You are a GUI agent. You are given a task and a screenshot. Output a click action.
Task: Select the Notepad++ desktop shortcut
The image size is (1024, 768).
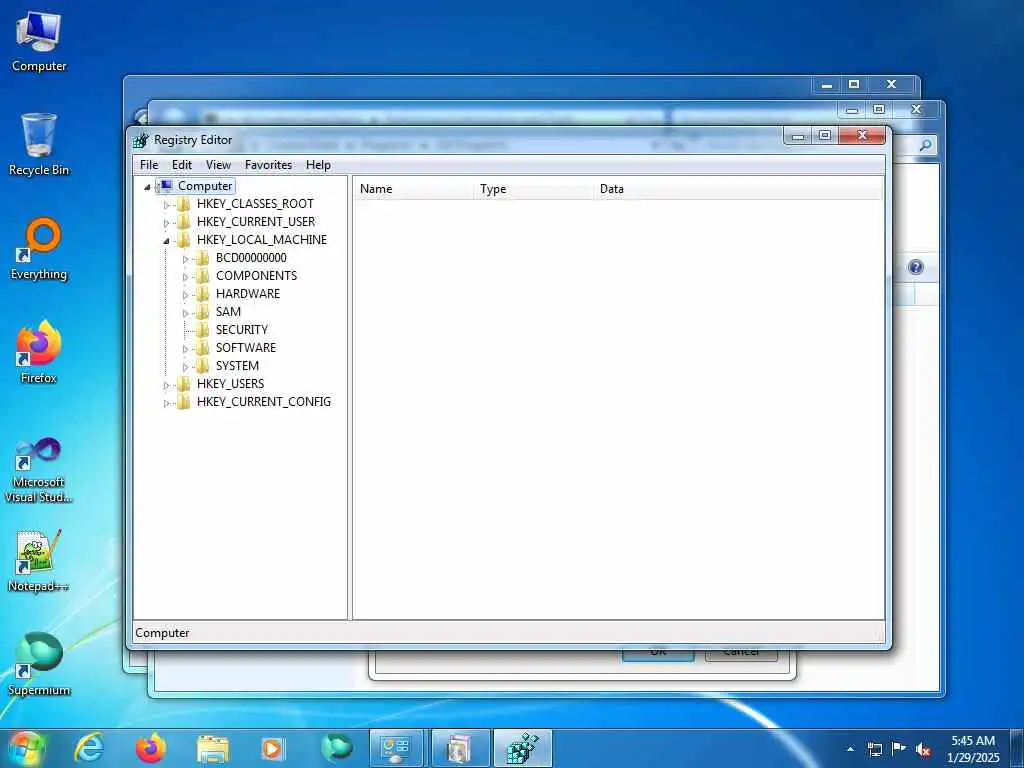pyautogui.click(x=39, y=561)
